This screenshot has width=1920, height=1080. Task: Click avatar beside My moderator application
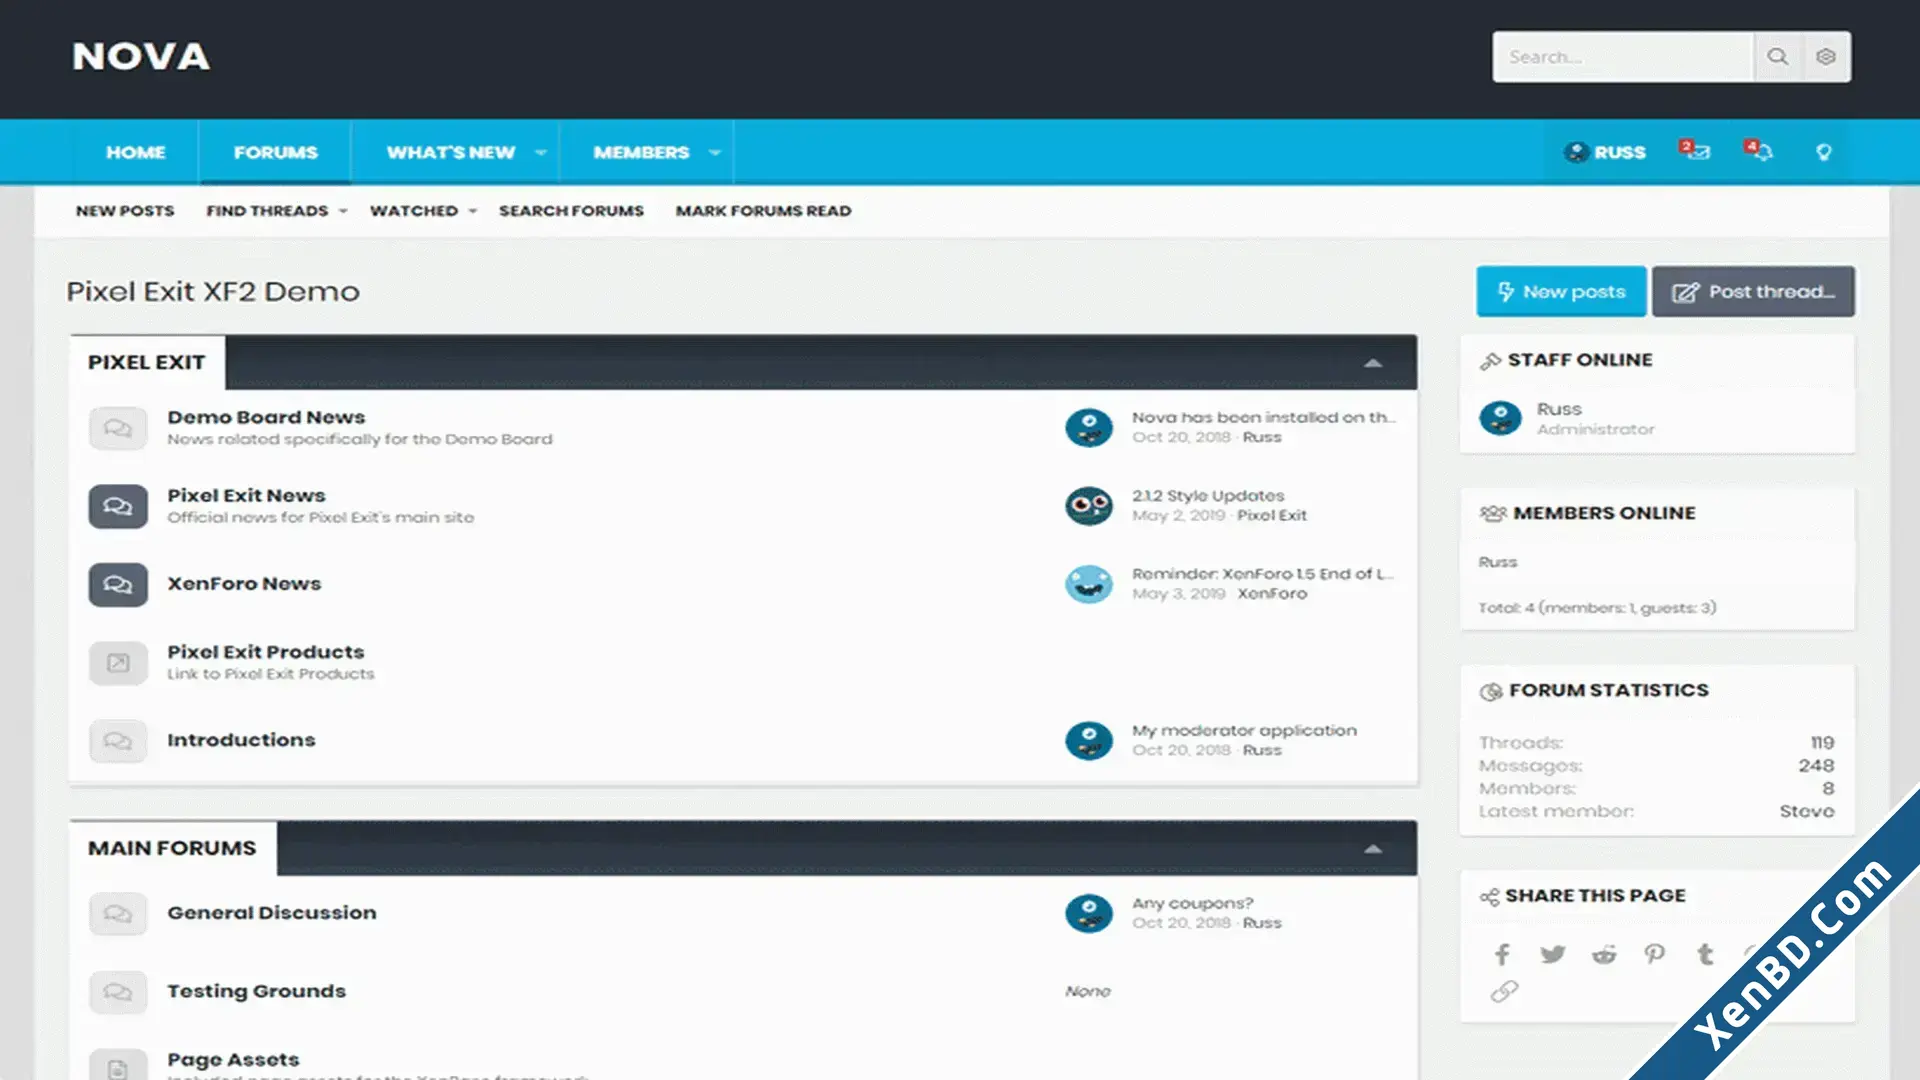pos(1089,741)
